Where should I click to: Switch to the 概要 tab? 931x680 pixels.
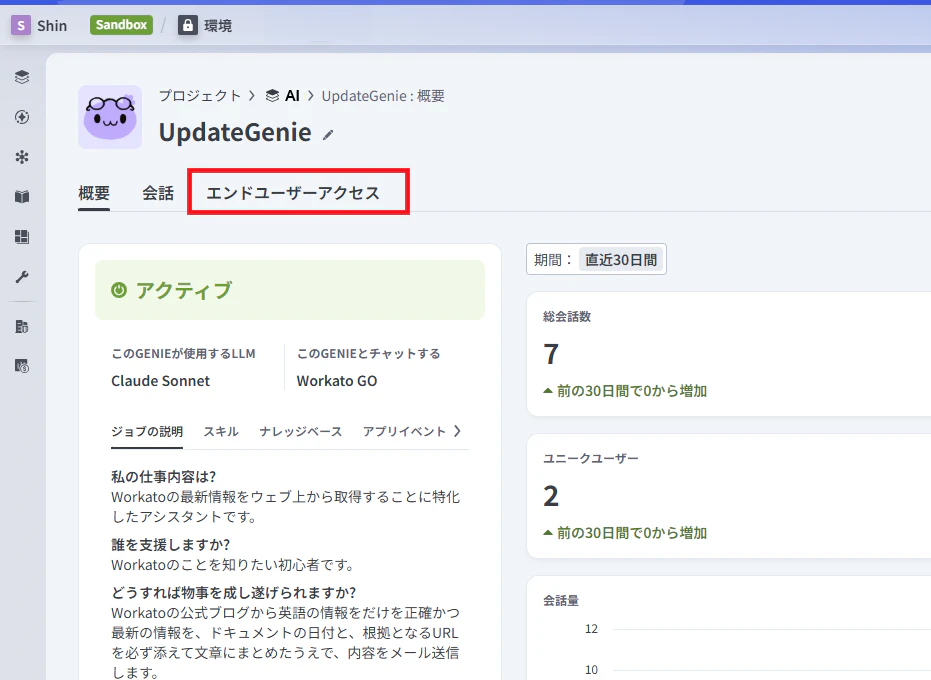pyautogui.click(x=94, y=193)
